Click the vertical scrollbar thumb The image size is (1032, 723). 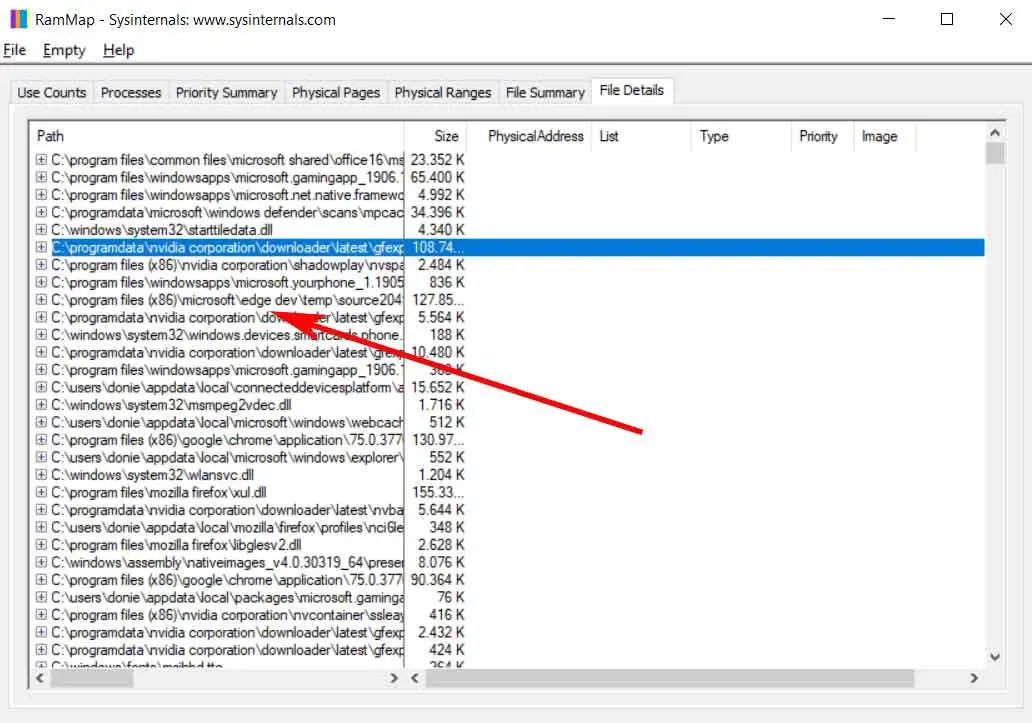(994, 153)
